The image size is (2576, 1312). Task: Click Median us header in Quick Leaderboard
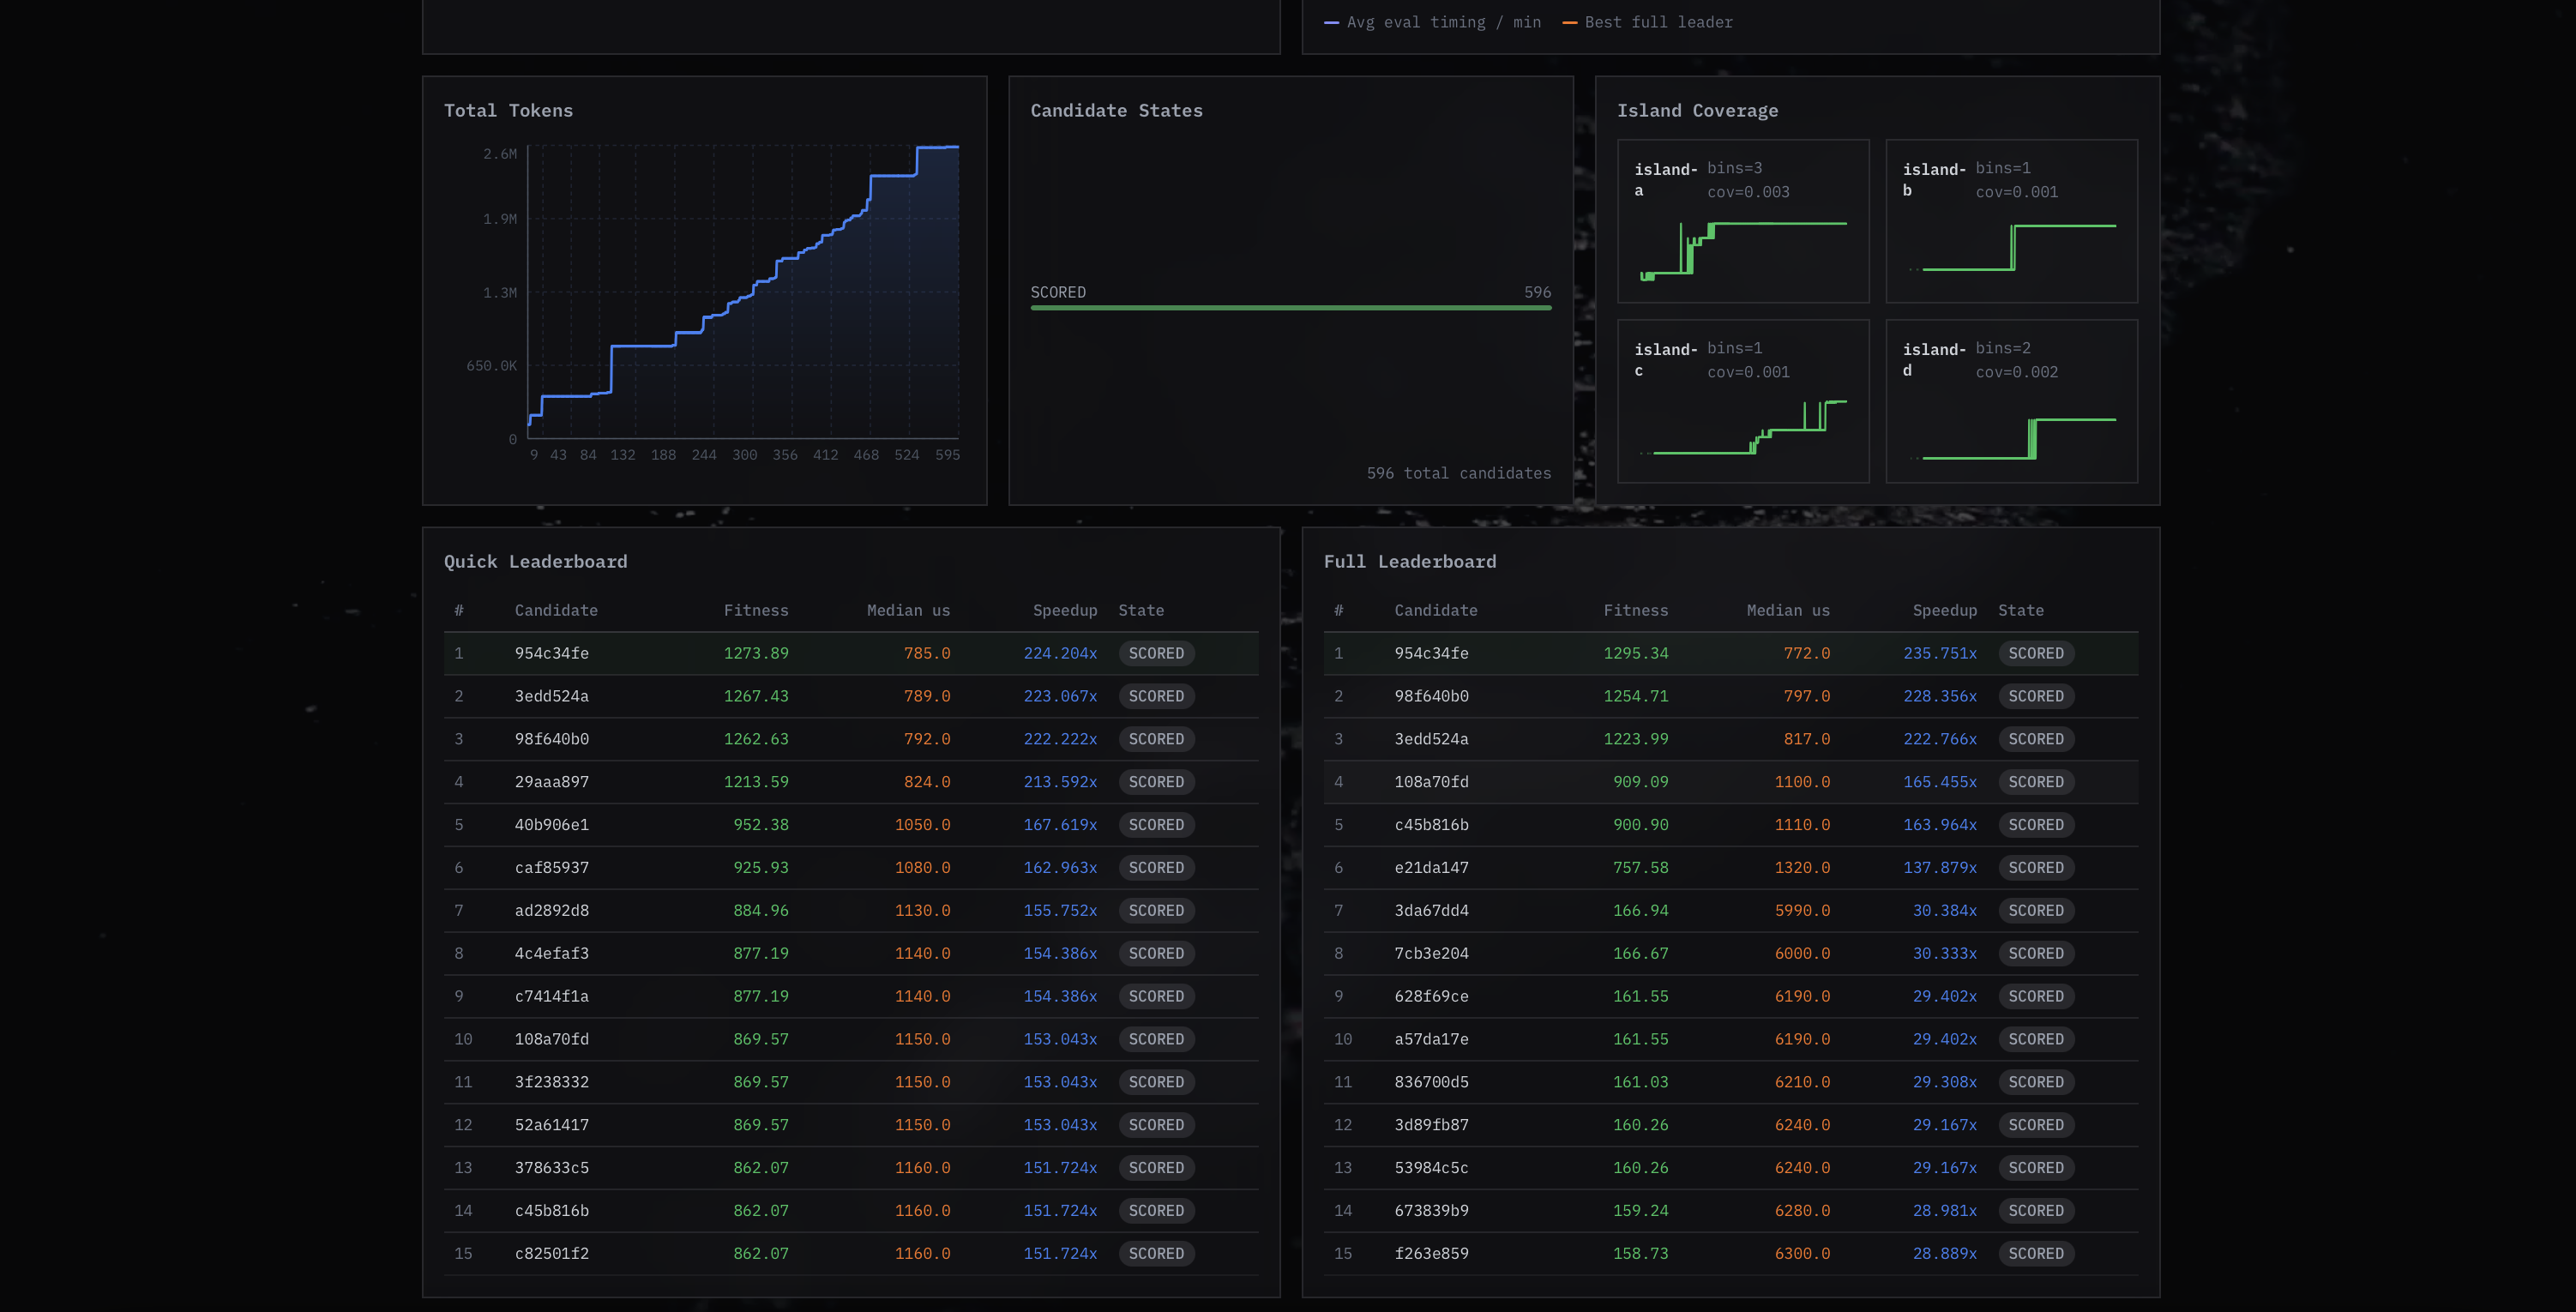908,610
